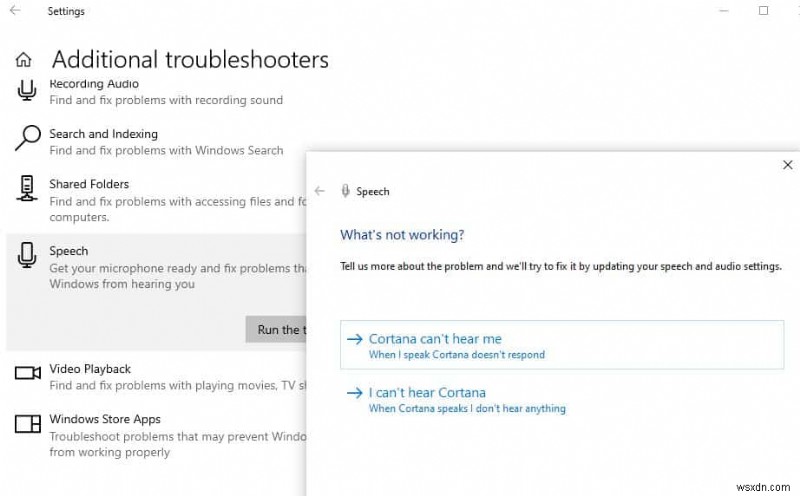Click the Search and Indexing magnifier icon
Screen dimensions: 800x496
[27, 140]
